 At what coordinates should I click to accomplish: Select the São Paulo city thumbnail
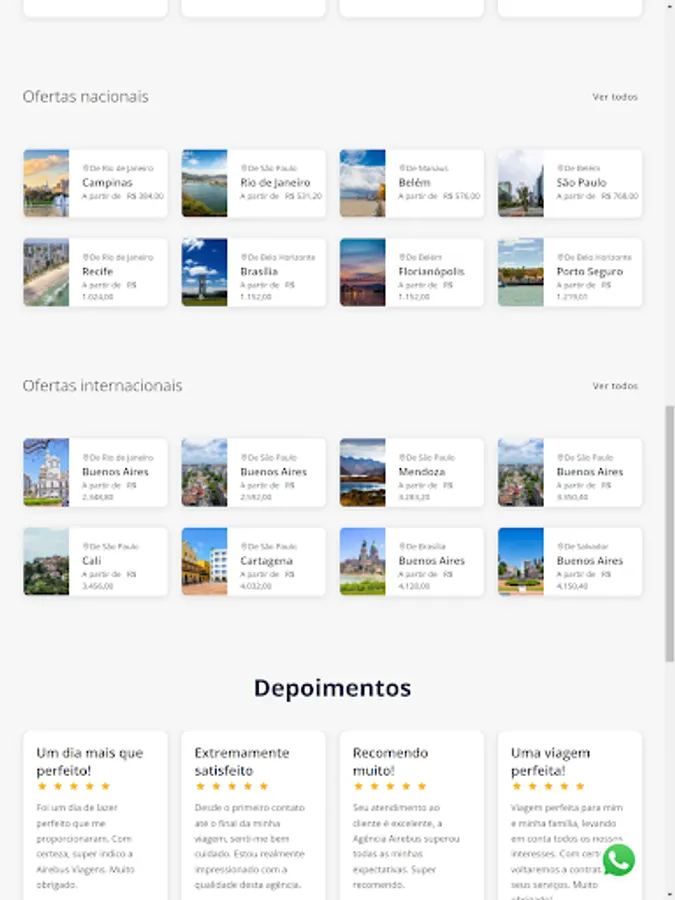point(521,183)
